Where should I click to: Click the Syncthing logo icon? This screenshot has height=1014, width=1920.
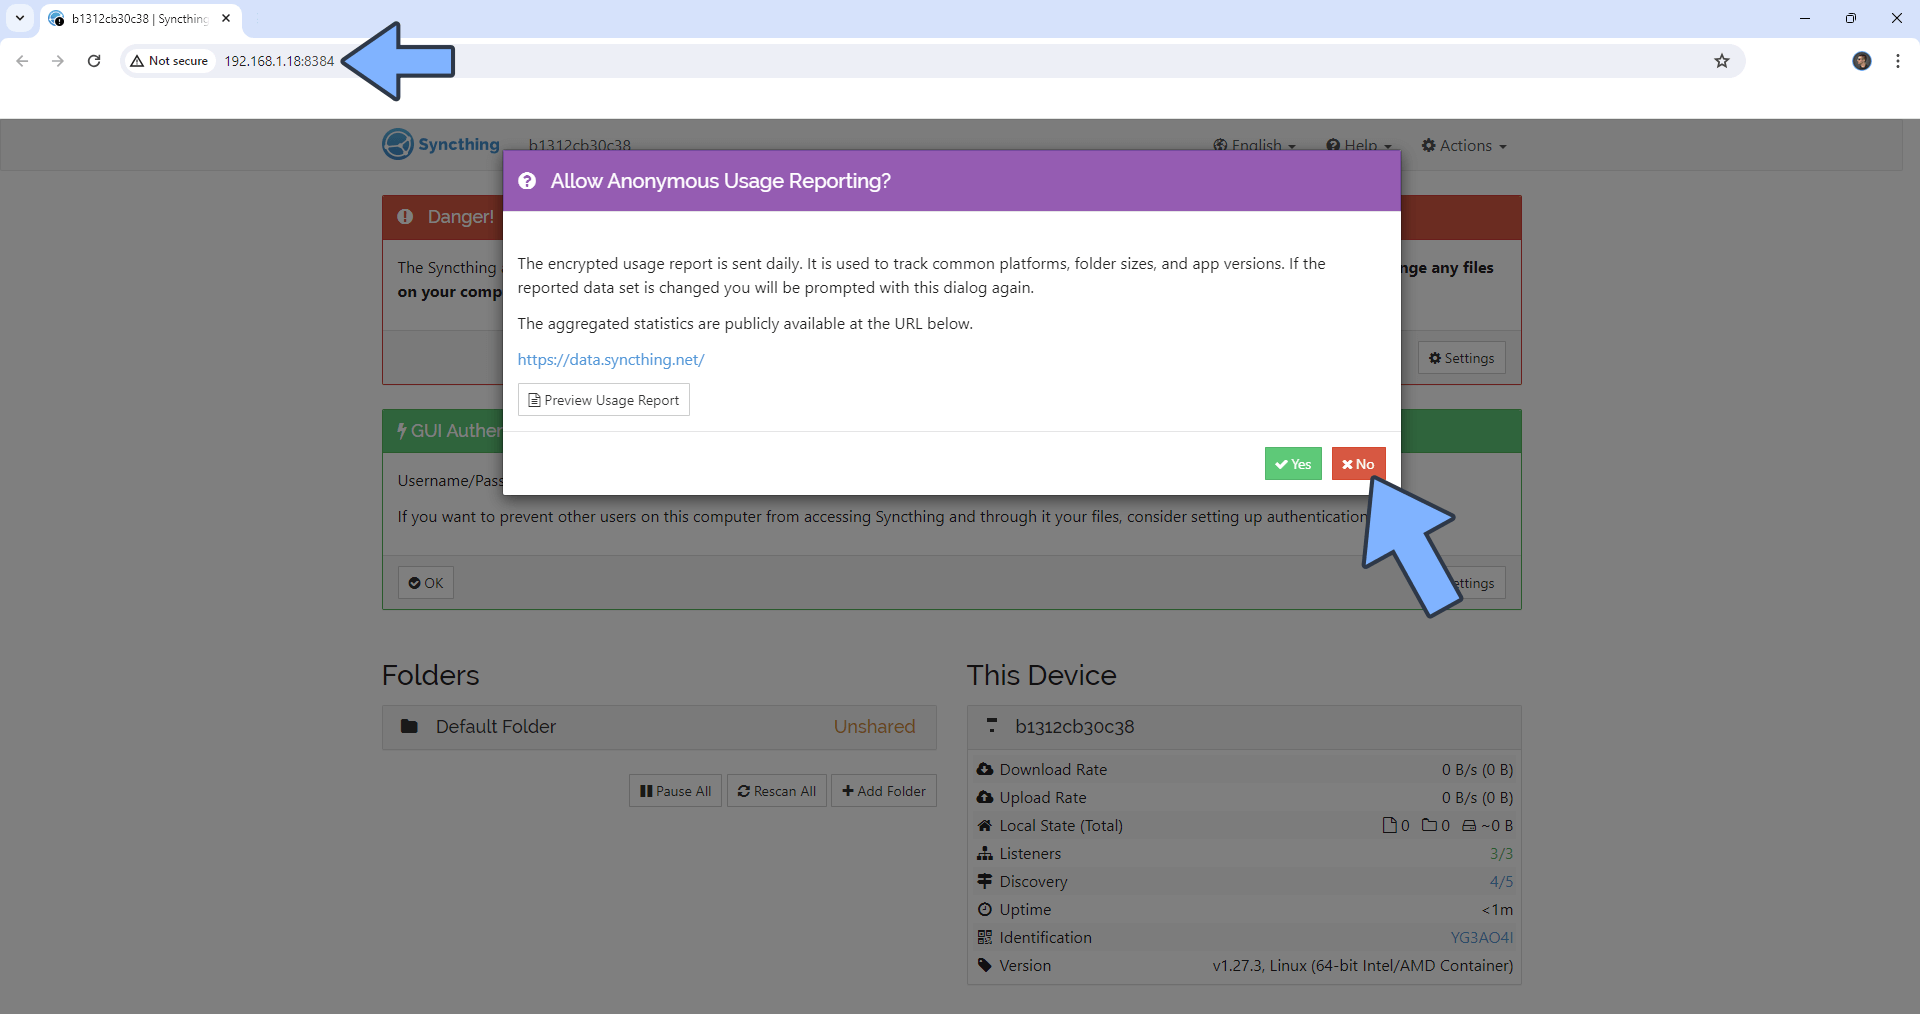(x=398, y=145)
